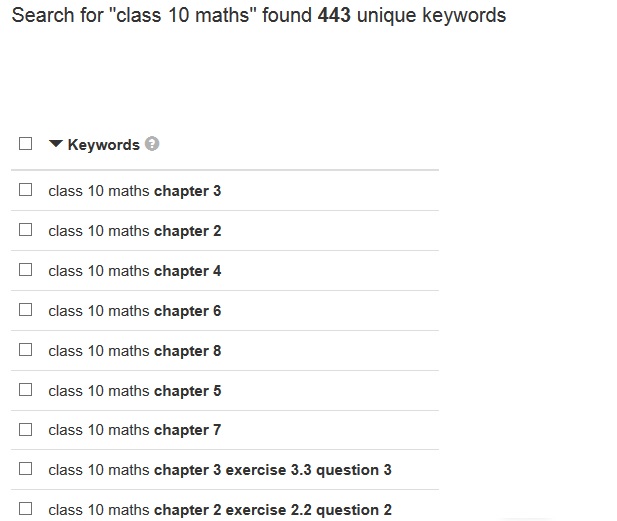
Task: Mark the class 10 maths chapter 8 checkbox
Action: 26,349
